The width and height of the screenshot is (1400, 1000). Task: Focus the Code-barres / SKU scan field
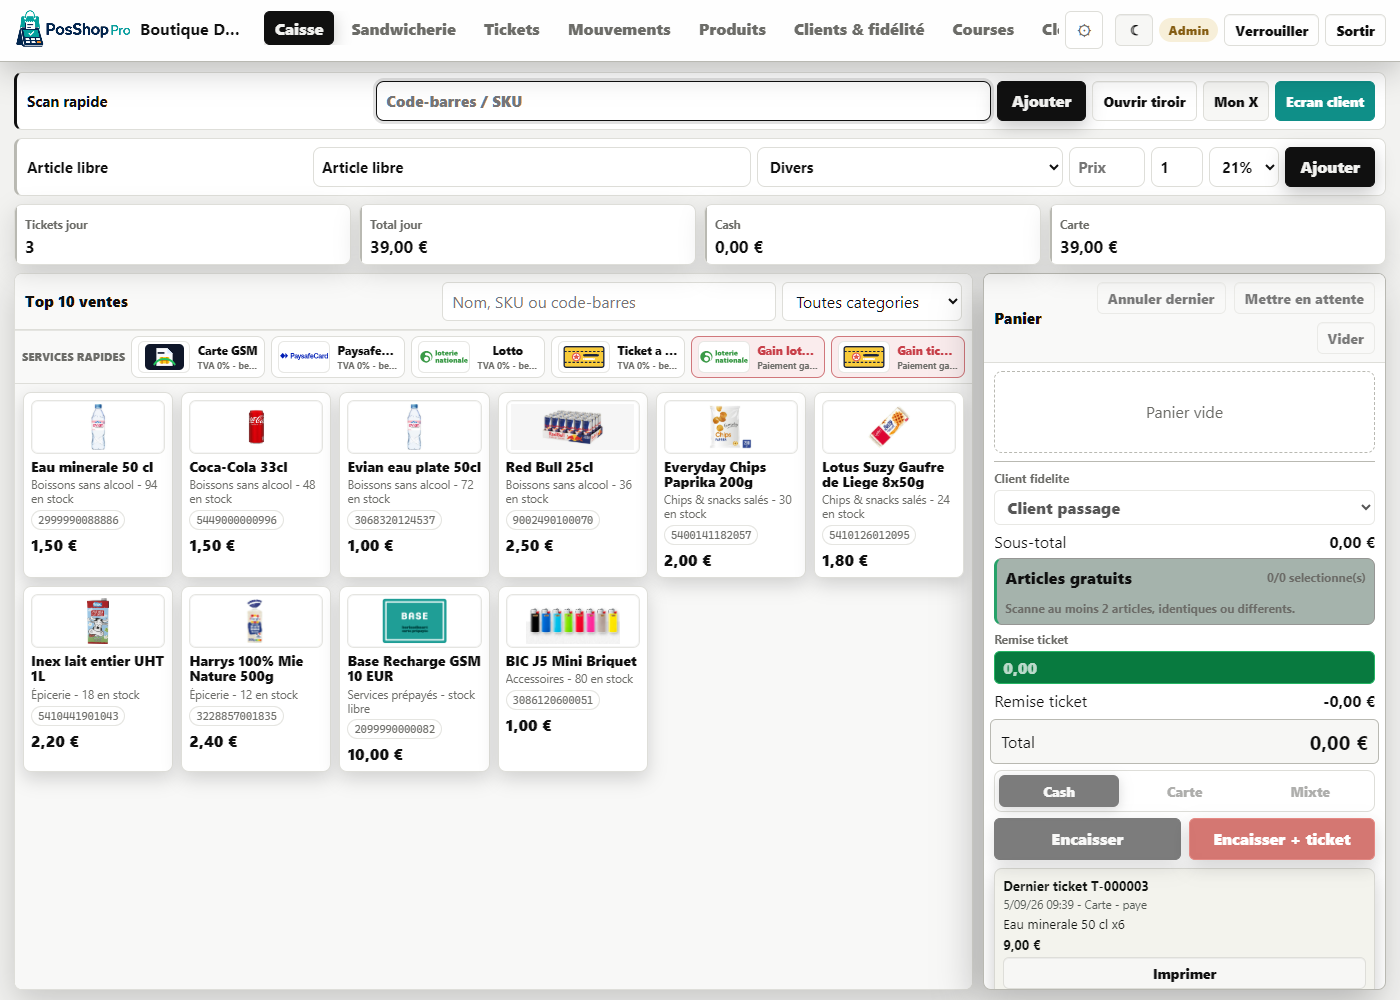click(x=683, y=101)
